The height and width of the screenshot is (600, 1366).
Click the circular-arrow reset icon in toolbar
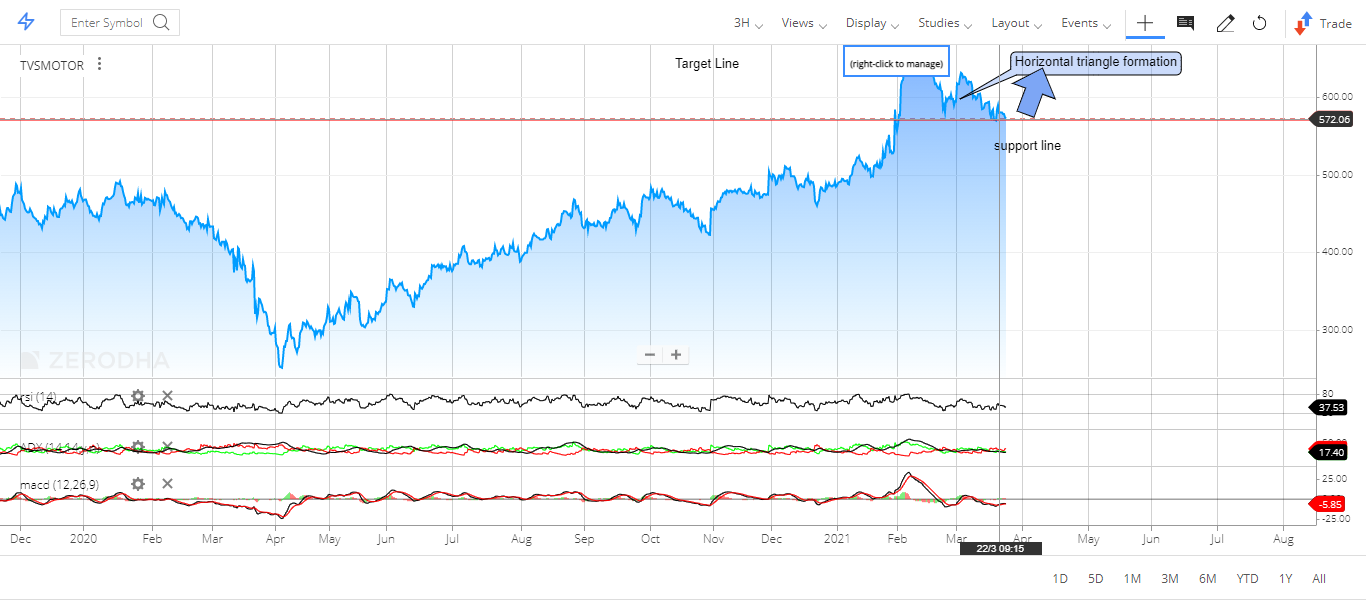(1260, 23)
